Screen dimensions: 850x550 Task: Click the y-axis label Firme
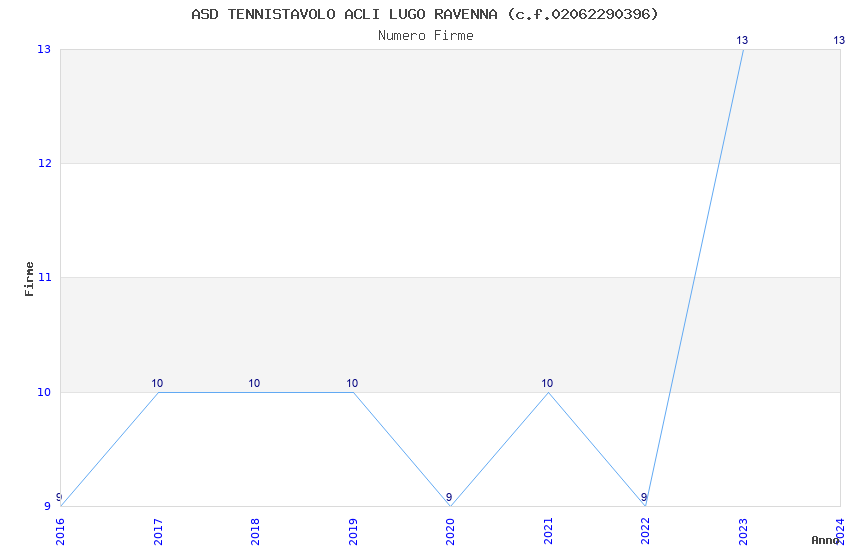[x=29, y=279]
